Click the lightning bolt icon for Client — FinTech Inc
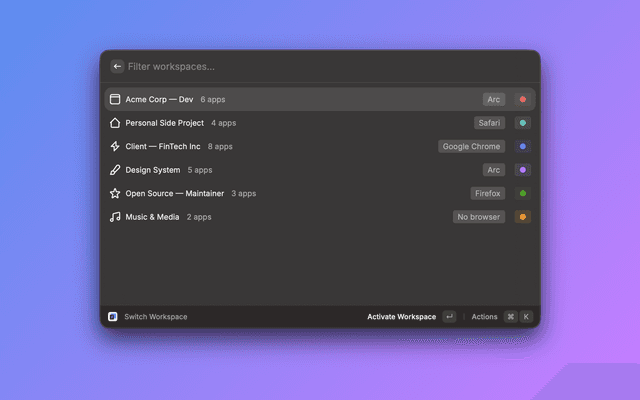Image resolution: width=640 pixels, height=400 pixels. point(115,147)
